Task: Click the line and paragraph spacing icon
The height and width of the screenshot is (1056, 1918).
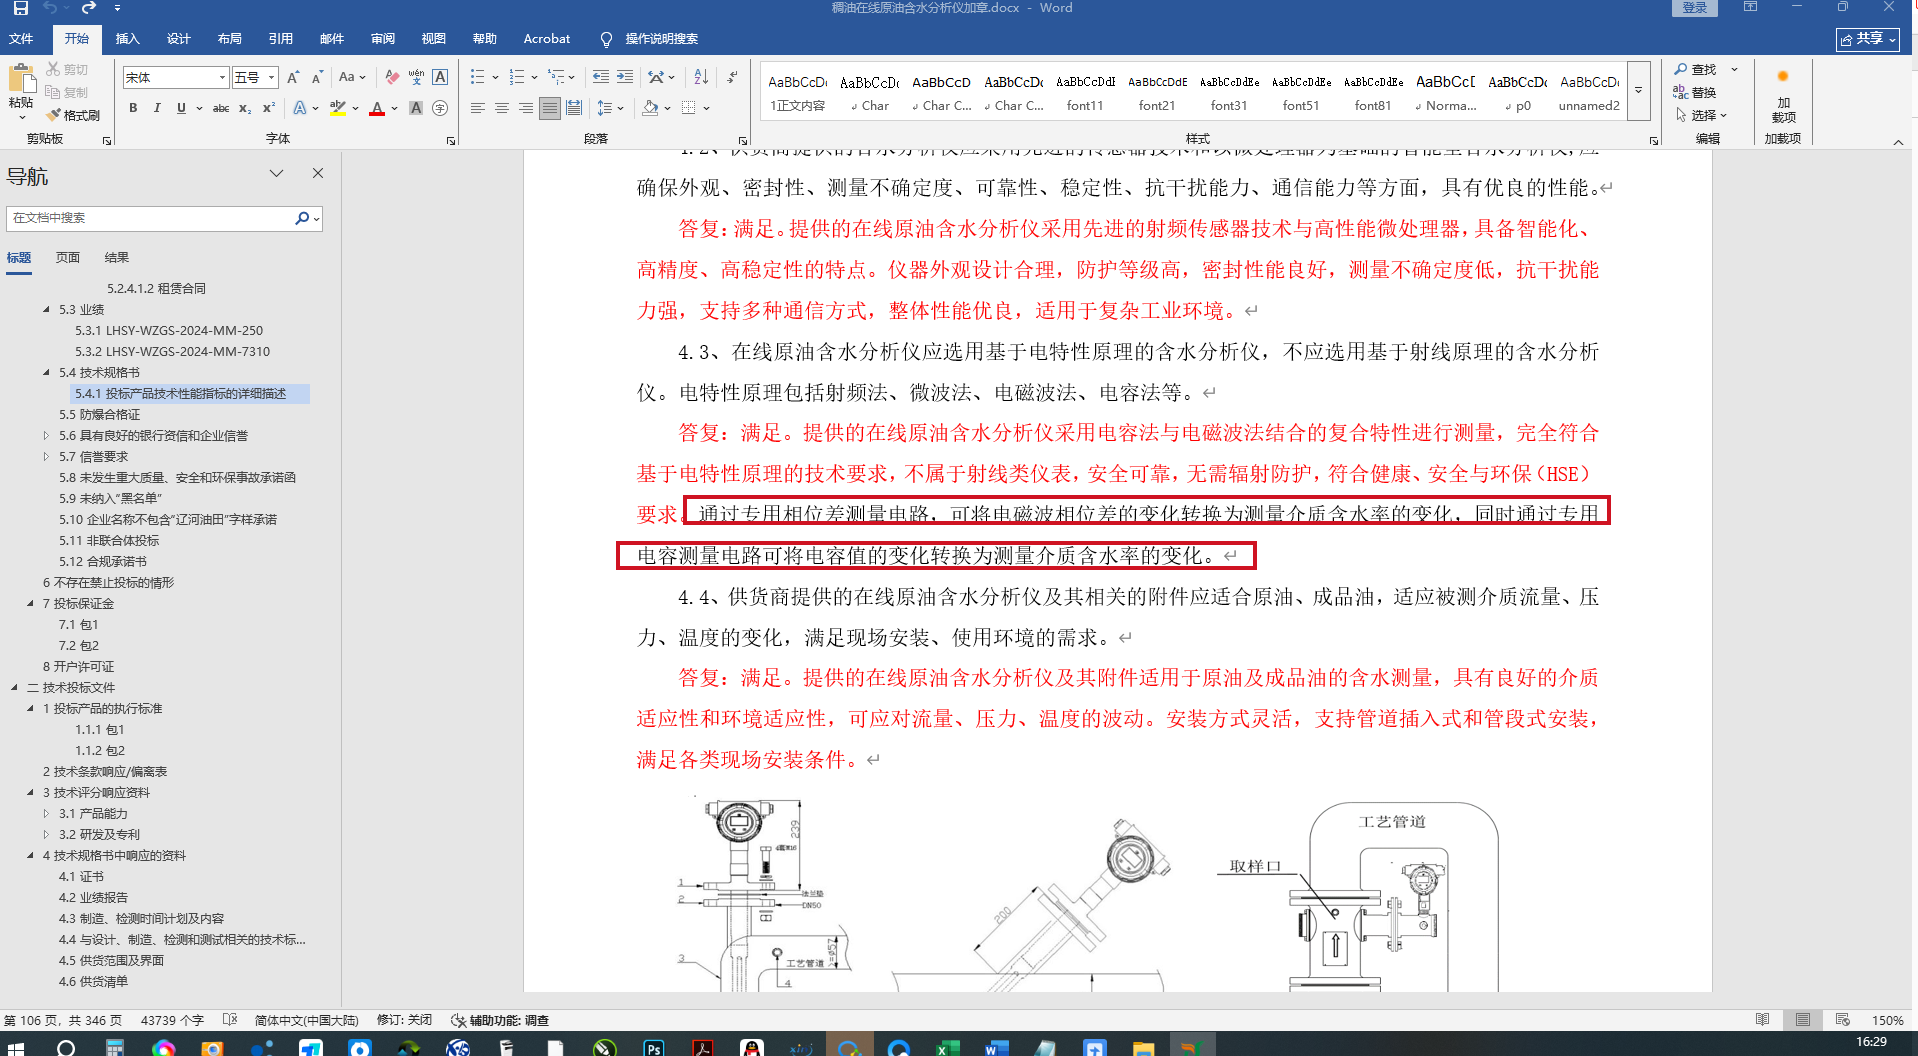Action: (x=604, y=108)
